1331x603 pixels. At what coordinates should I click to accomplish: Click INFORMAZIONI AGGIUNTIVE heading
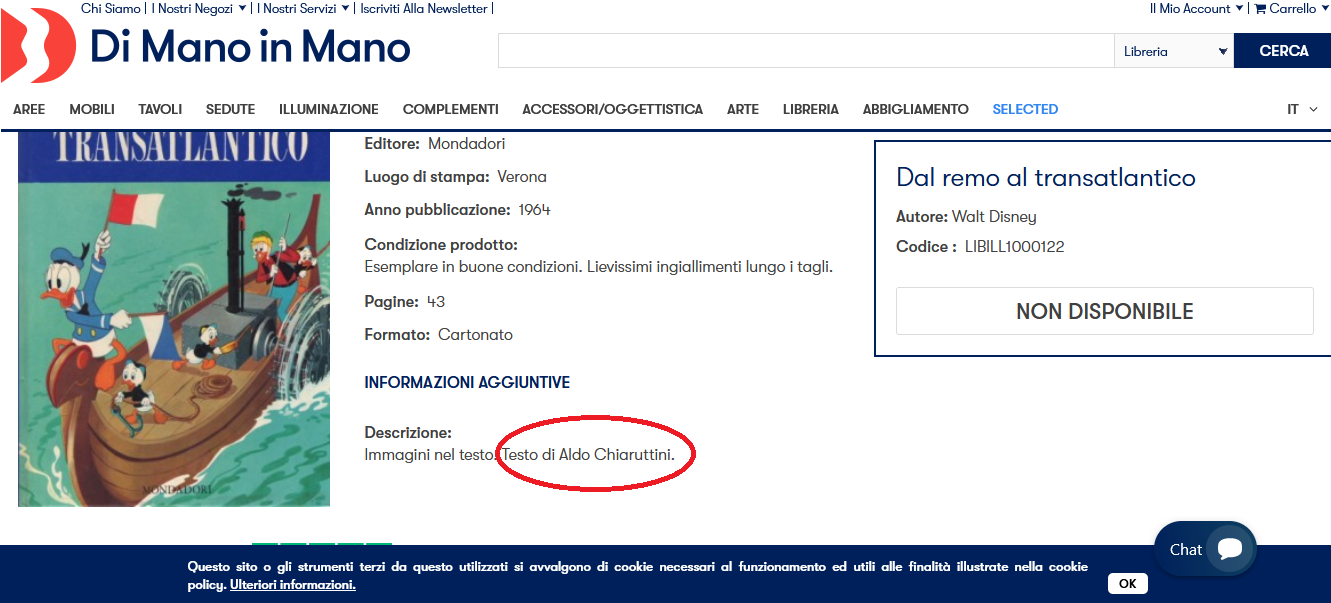click(x=467, y=383)
